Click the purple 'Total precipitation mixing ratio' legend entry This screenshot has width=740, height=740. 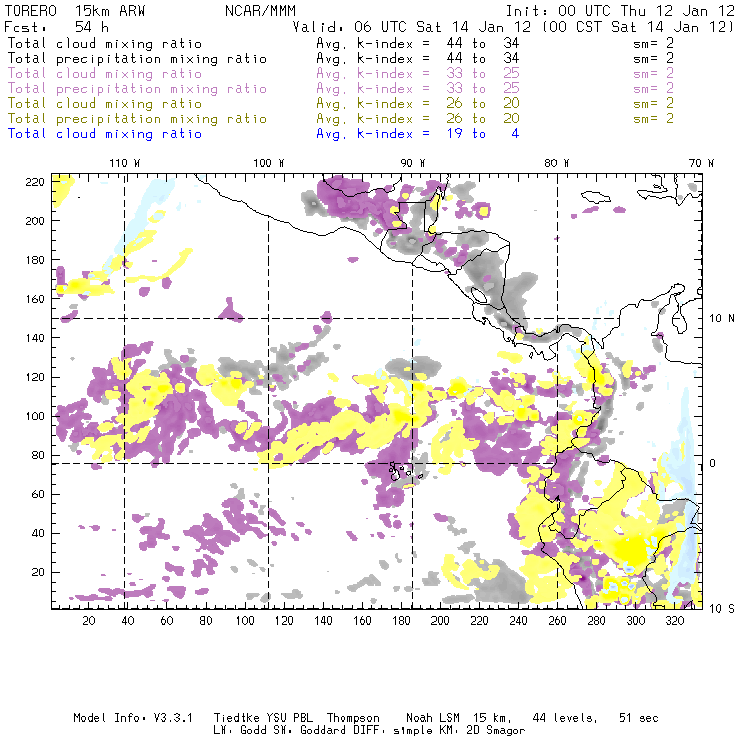click(137, 89)
